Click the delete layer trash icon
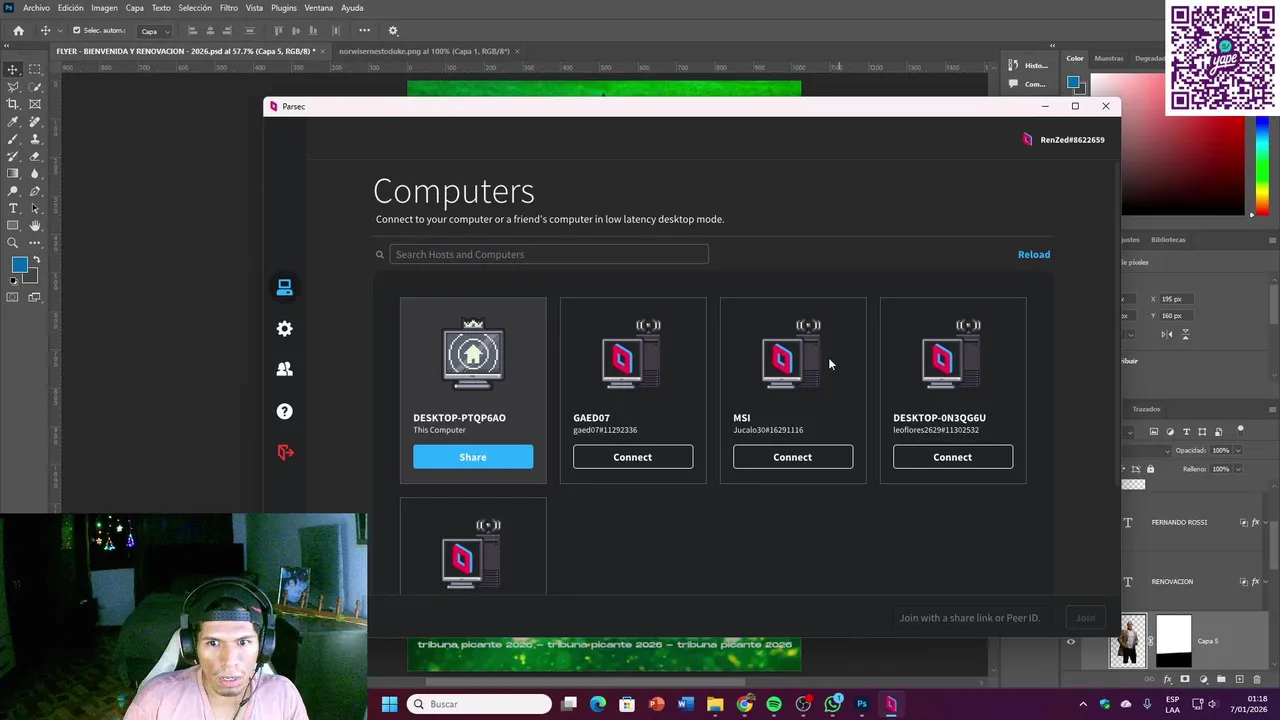The width and height of the screenshot is (1280, 720). pos(1257,679)
